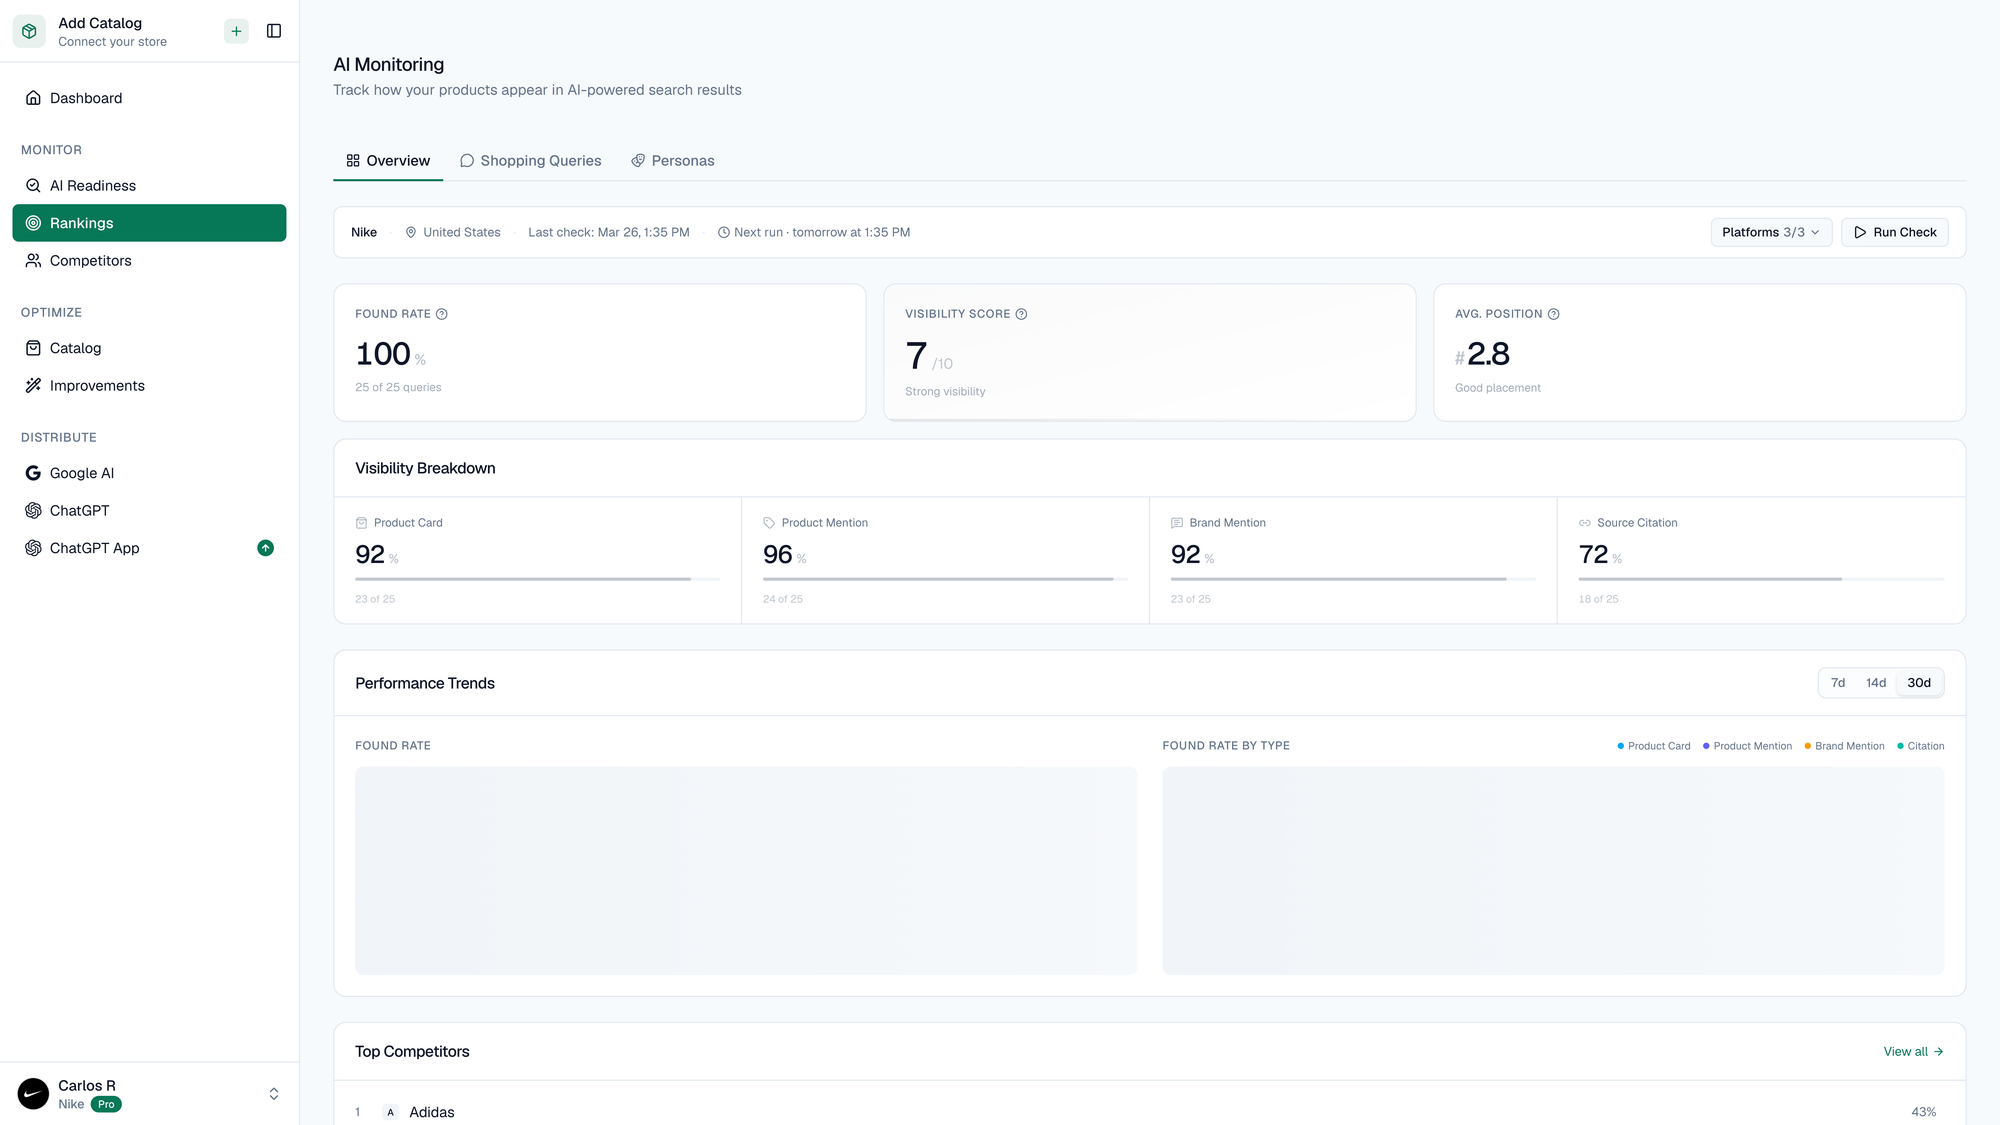This screenshot has width=2000, height=1125.
Task: Expand the Carlos R account switcher
Action: (274, 1094)
